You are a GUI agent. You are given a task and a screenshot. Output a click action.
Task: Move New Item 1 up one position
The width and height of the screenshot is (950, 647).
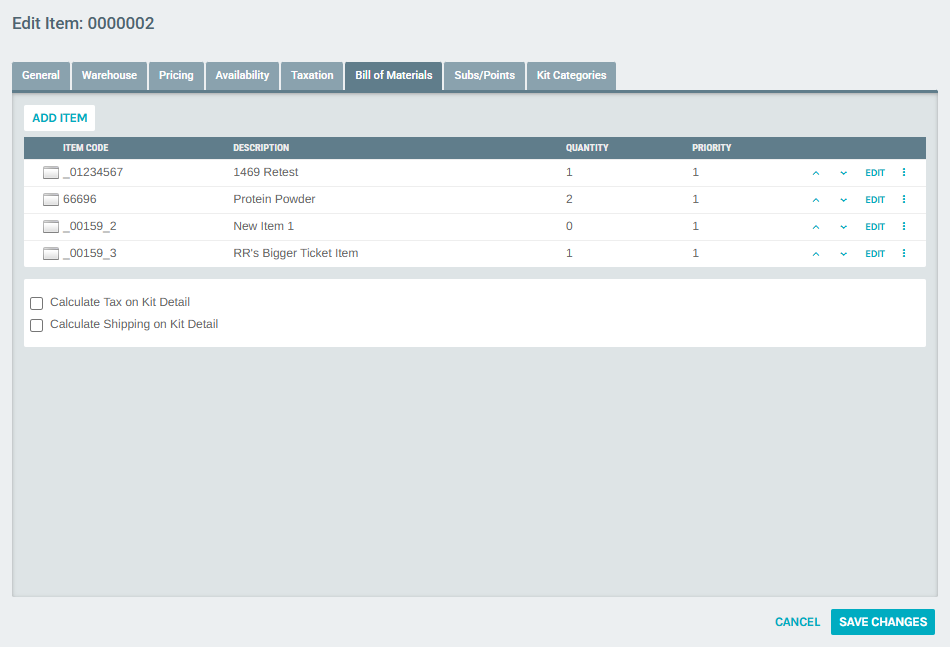coord(815,226)
